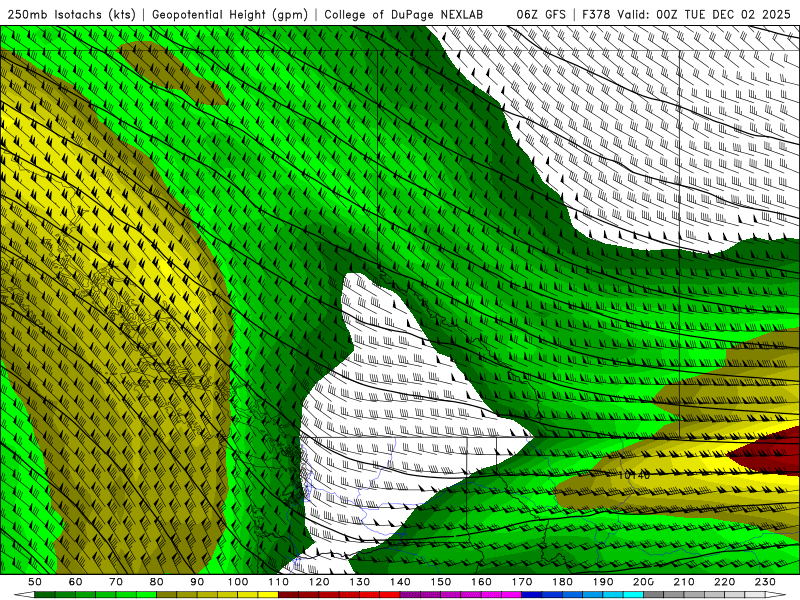This screenshot has width=800, height=600.
Task: Click the left arrow end of the color bar
Action: click(24, 595)
